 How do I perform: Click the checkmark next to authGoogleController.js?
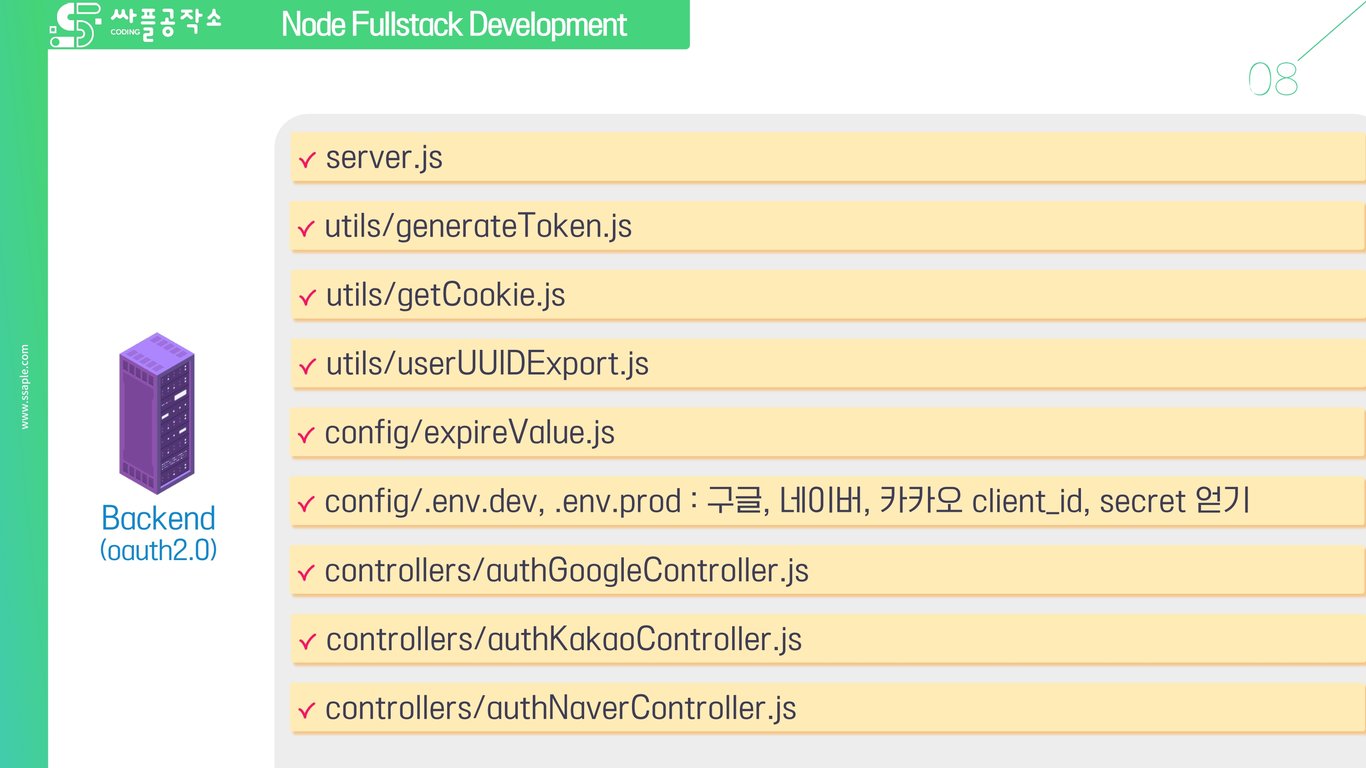(306, 573)
